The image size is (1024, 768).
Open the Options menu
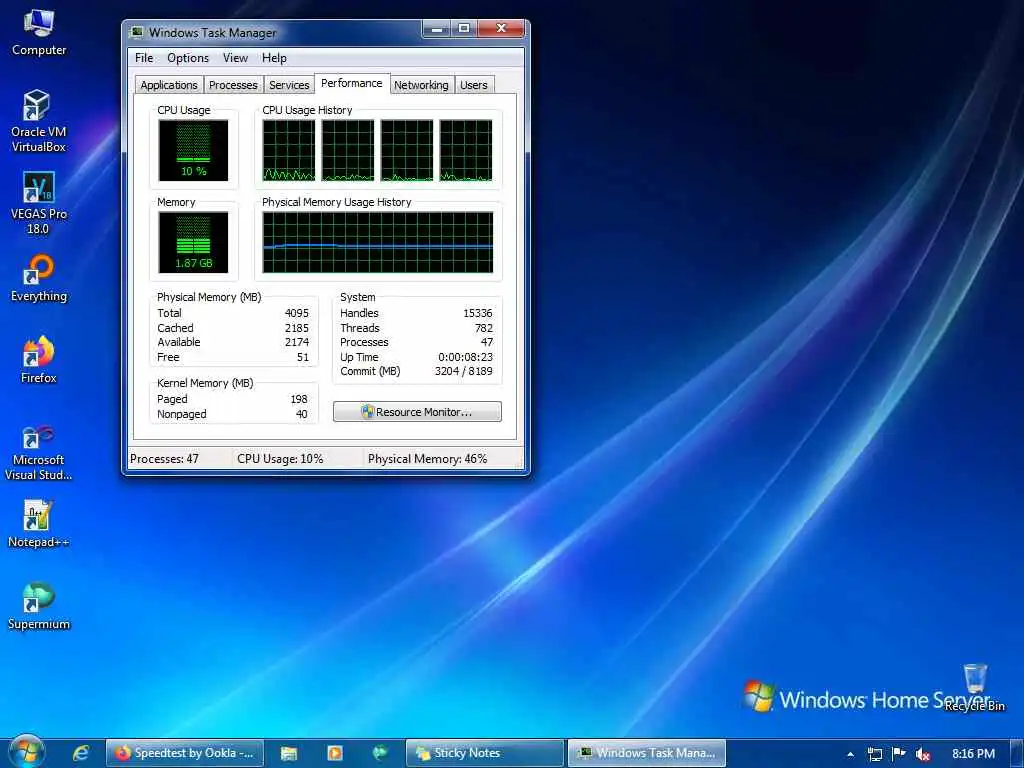coord(187,57)
